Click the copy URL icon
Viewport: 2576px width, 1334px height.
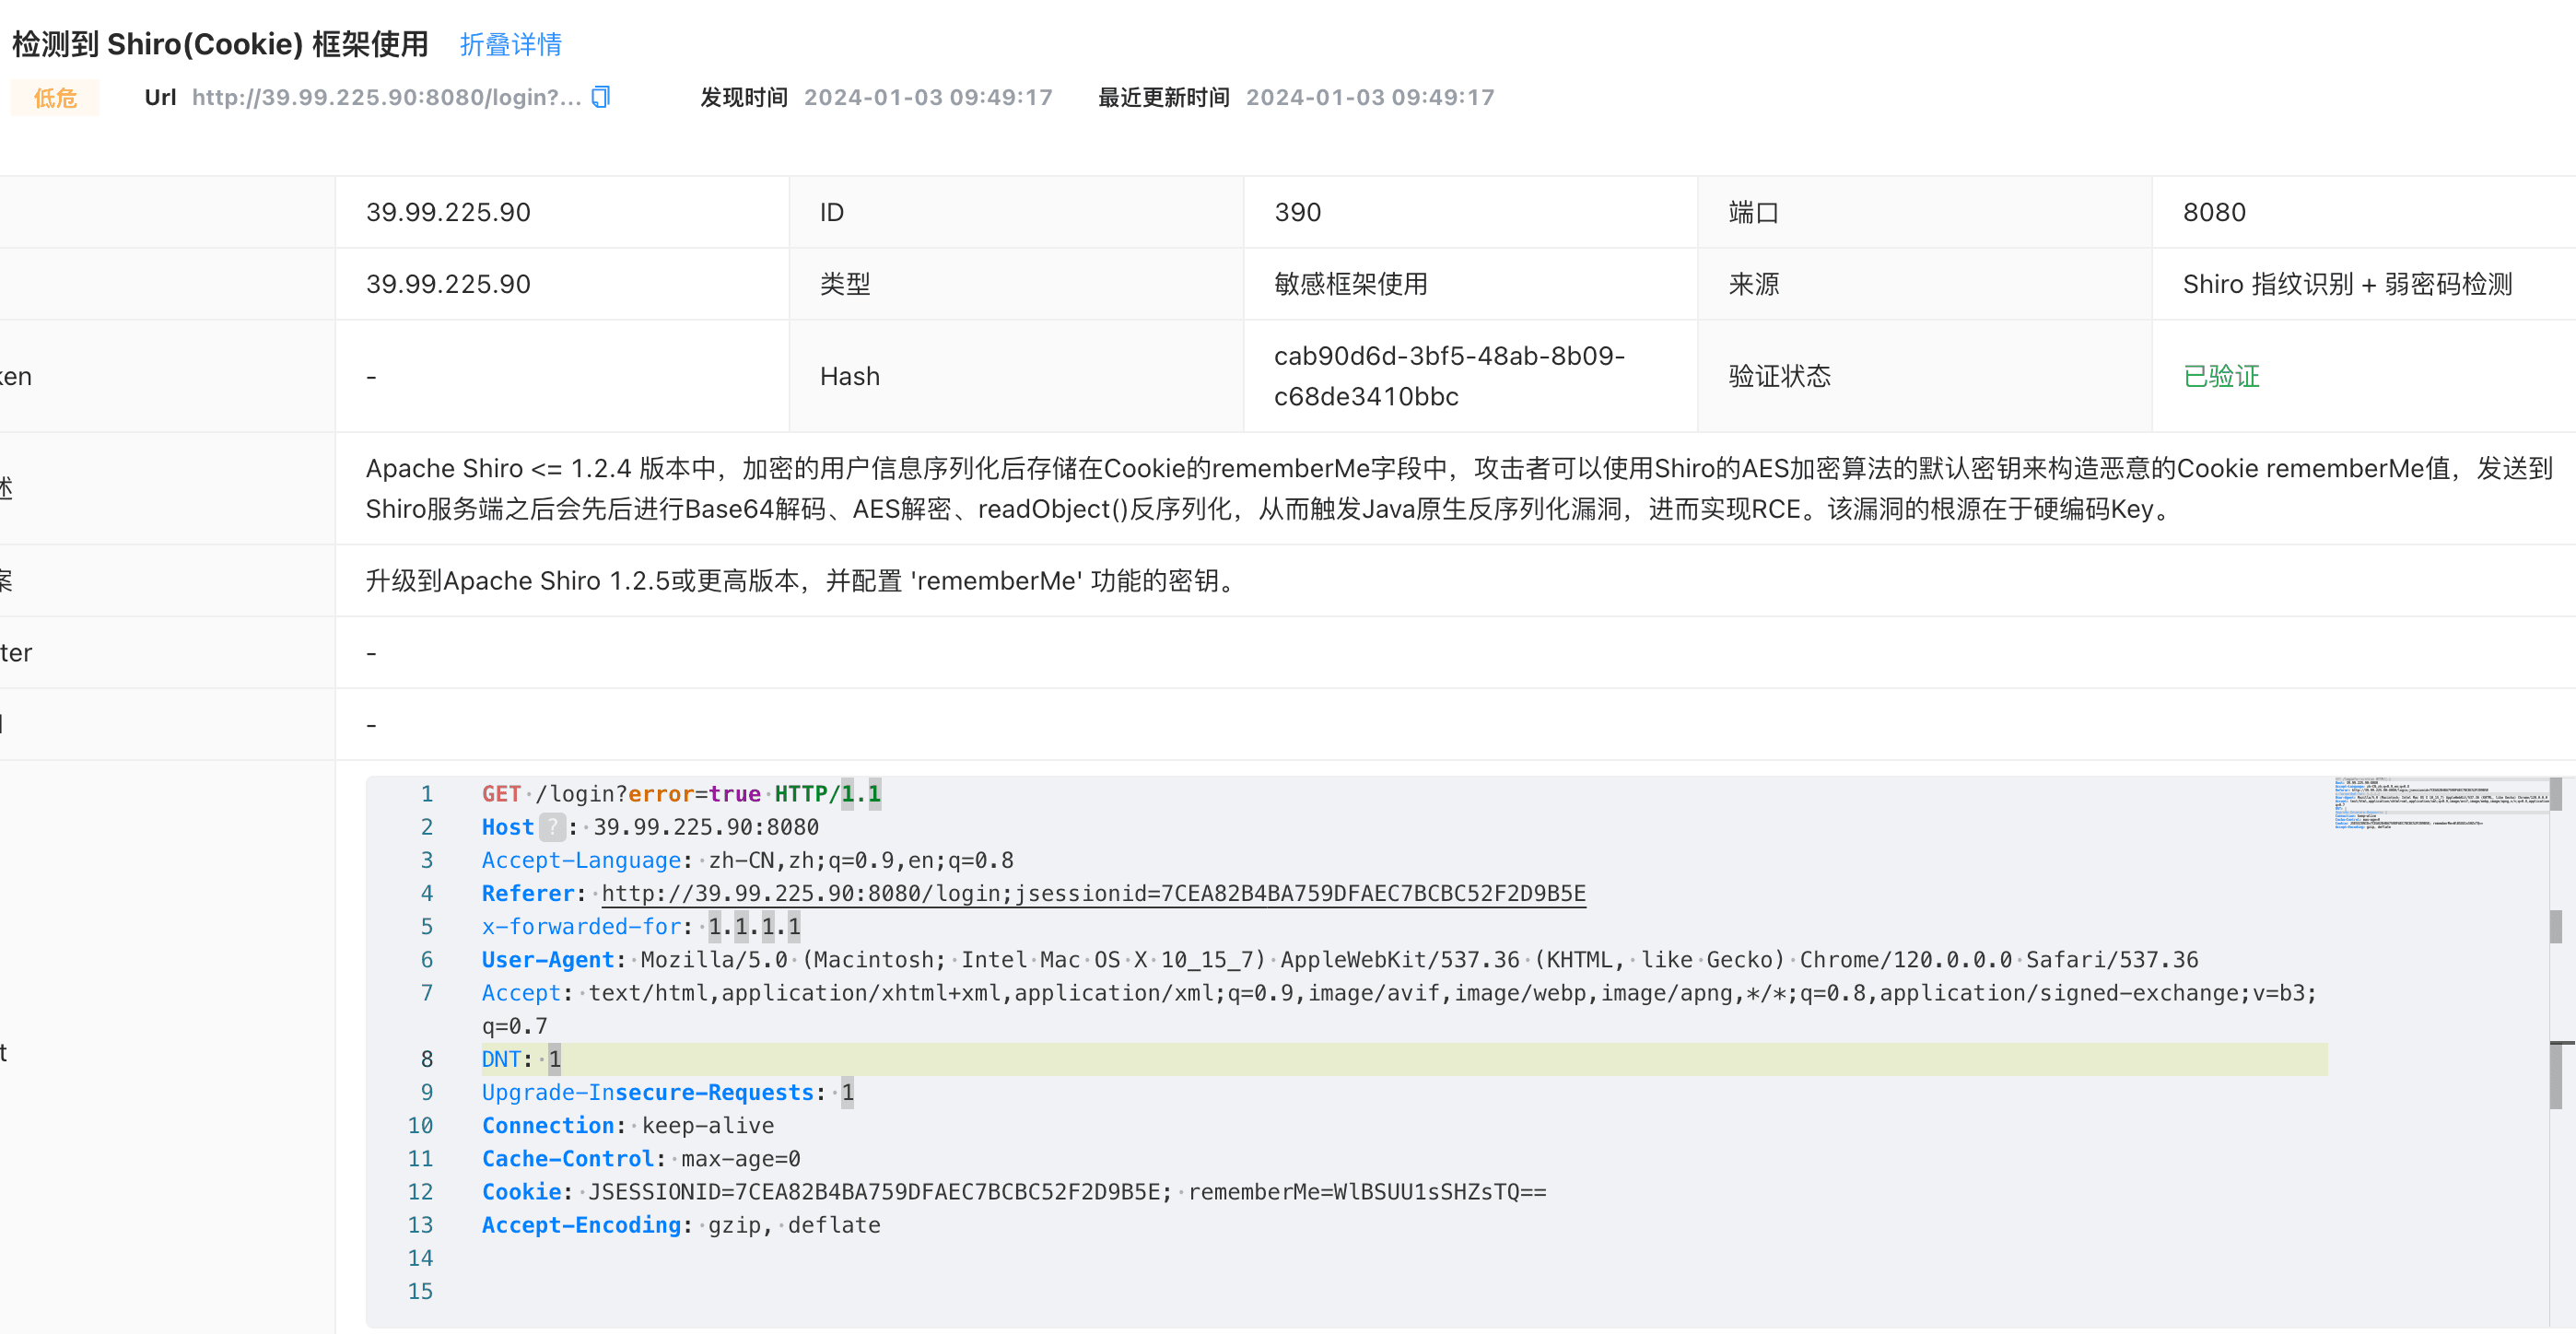[x=601, y=97]
